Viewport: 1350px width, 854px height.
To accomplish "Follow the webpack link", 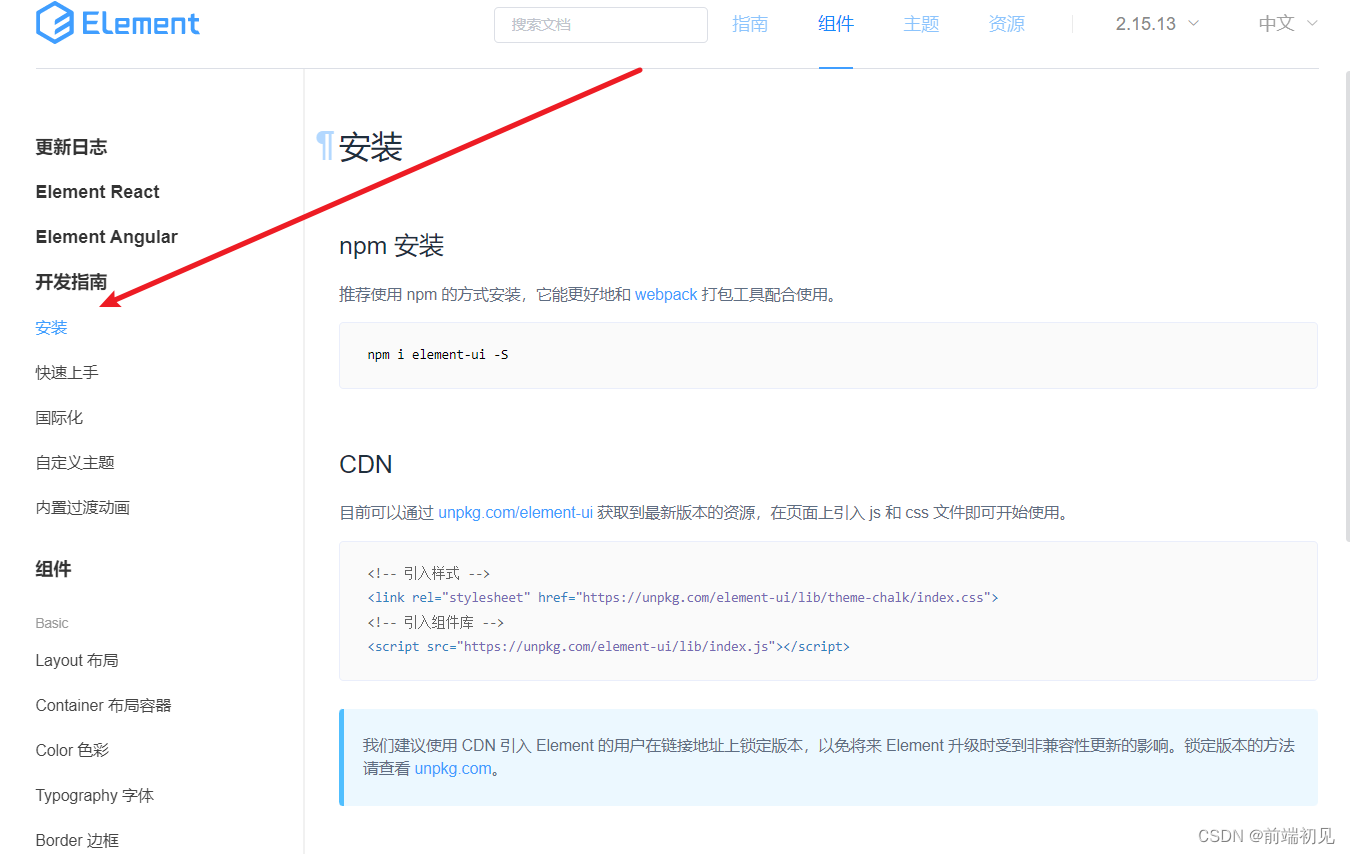I will tap(666, 295).
